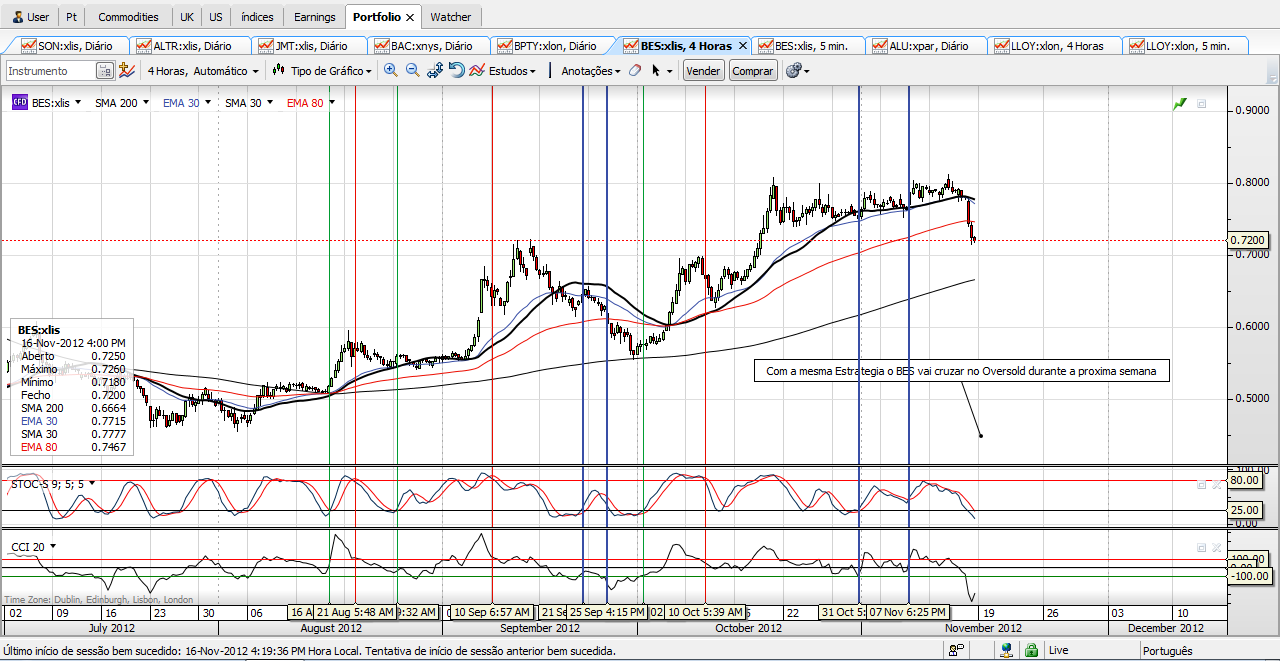The image size is (1280, 661).
Task: Close the BES:xlis, 4 Horas chart tab
Action: click(742, 46)
